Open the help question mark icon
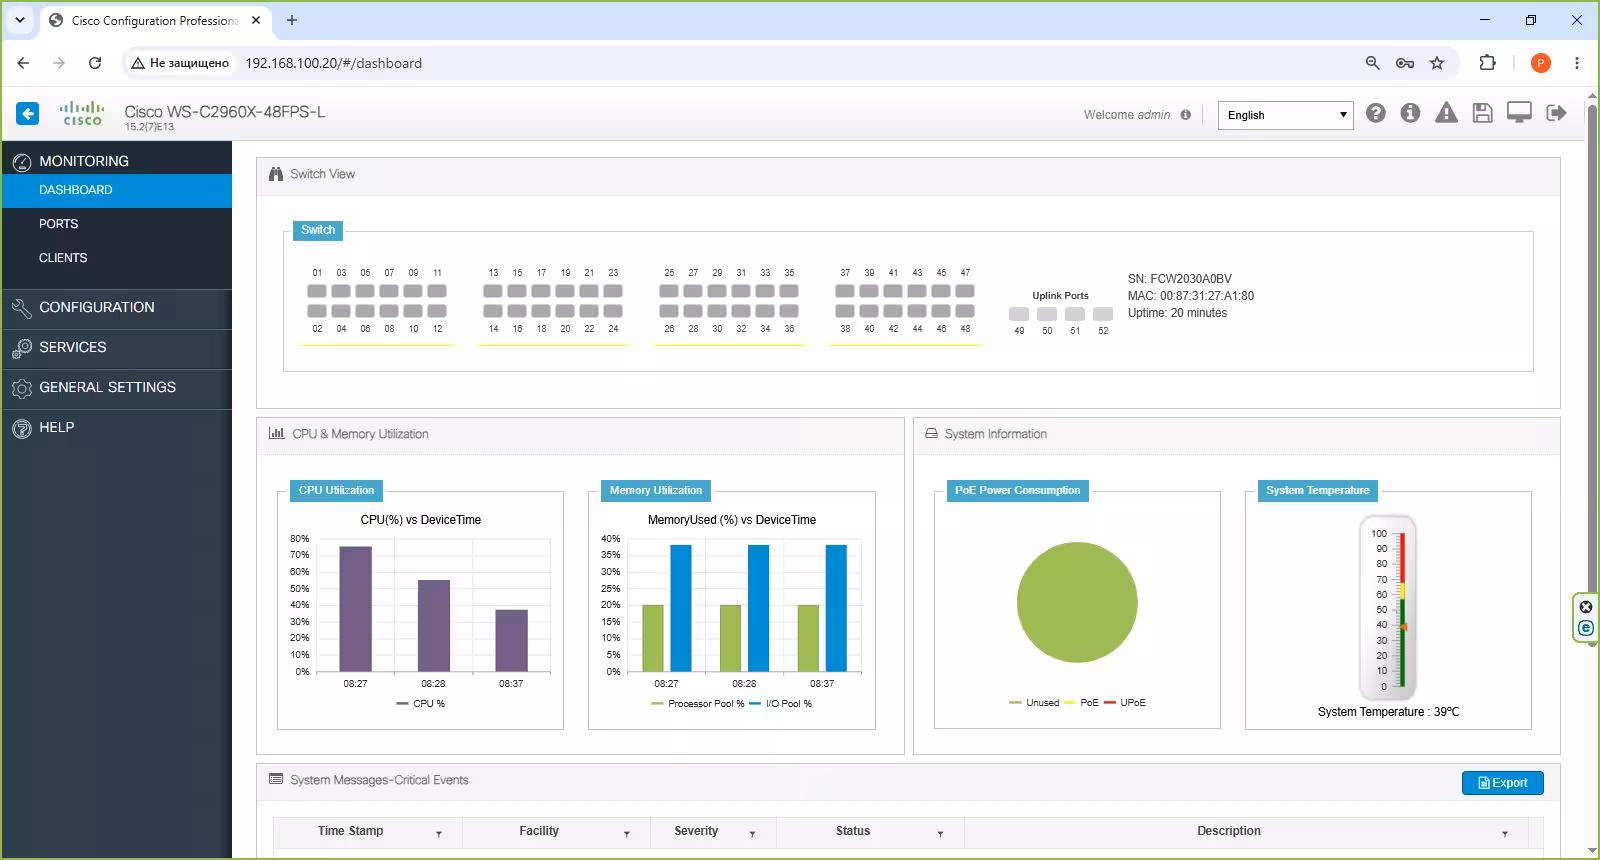1600x860 pixels. pyautogui.click(x=1376, y=113)
